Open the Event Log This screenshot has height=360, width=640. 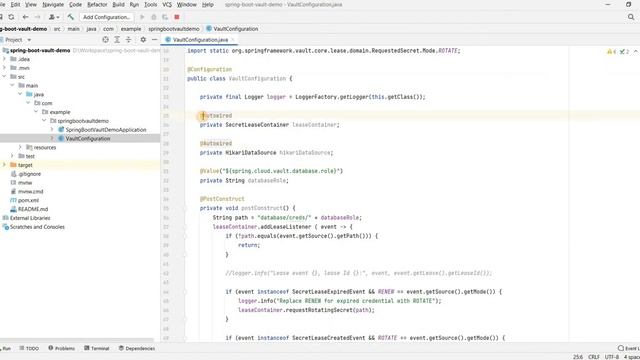(x=629, y=349)
